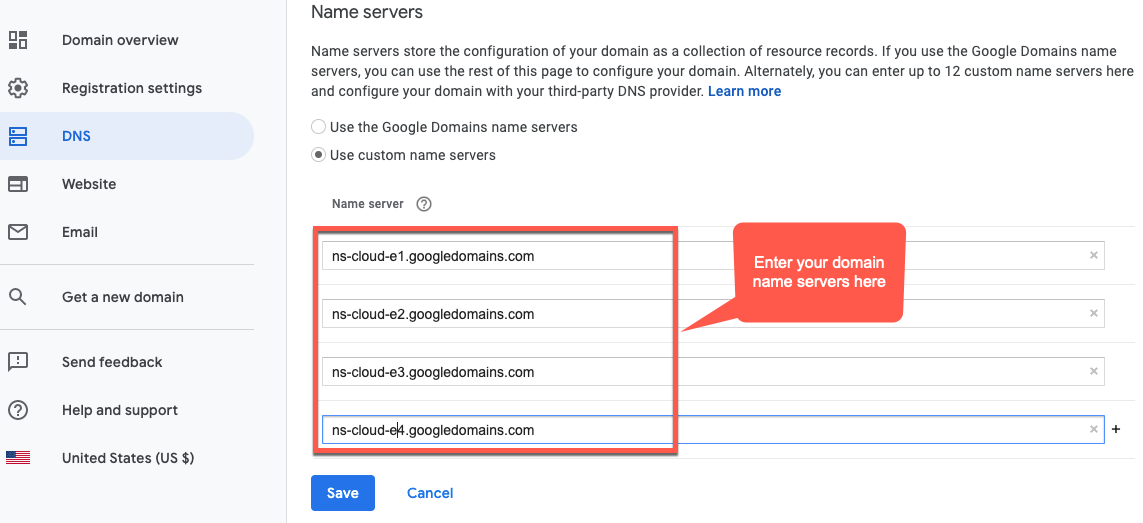Open United States (US $) region selector
The height and width of the screenshot is (523, 1143).
pos(127,458)
